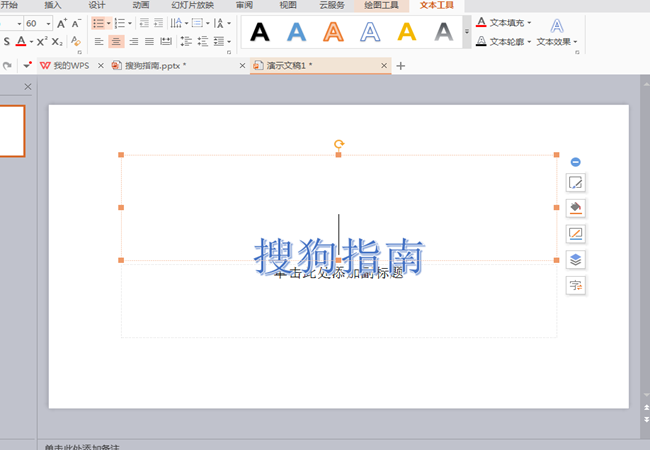The height and width of the screenshot is (450, 650).
Task: Switch to the 设计 ribbon tab
Action: (x=97, y=5)
